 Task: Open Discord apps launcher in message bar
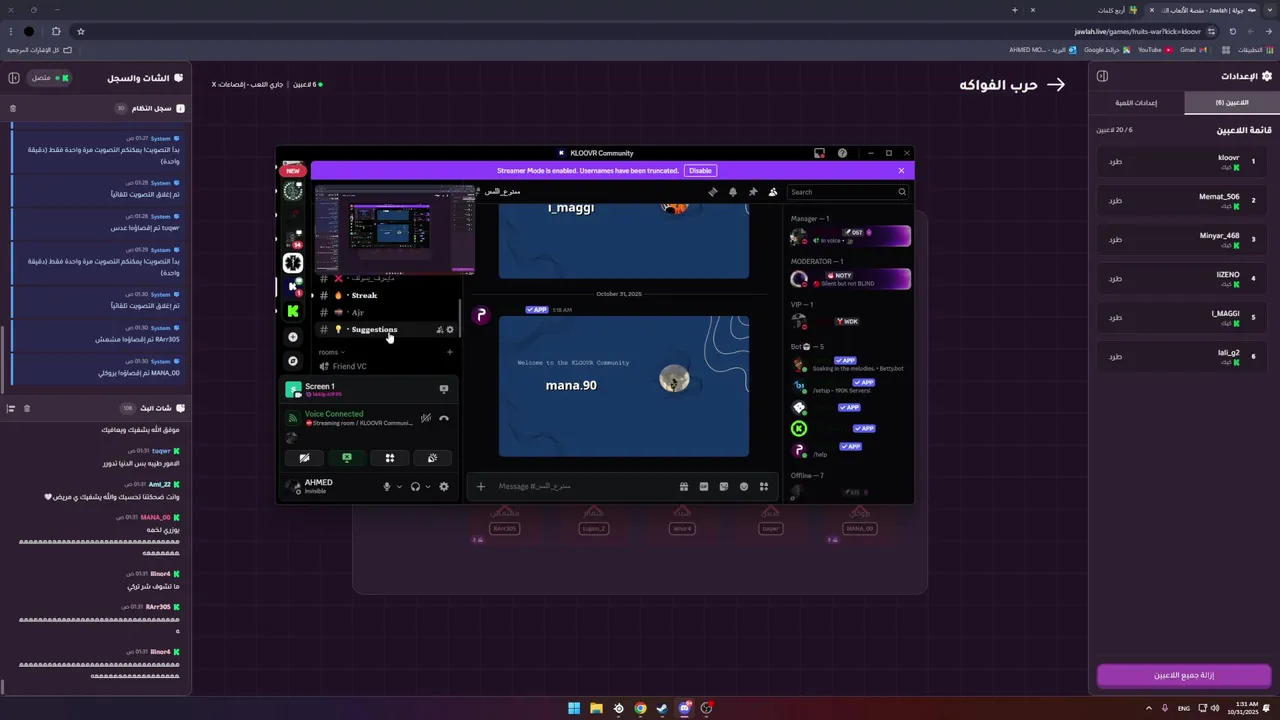(x=764, y=487)
